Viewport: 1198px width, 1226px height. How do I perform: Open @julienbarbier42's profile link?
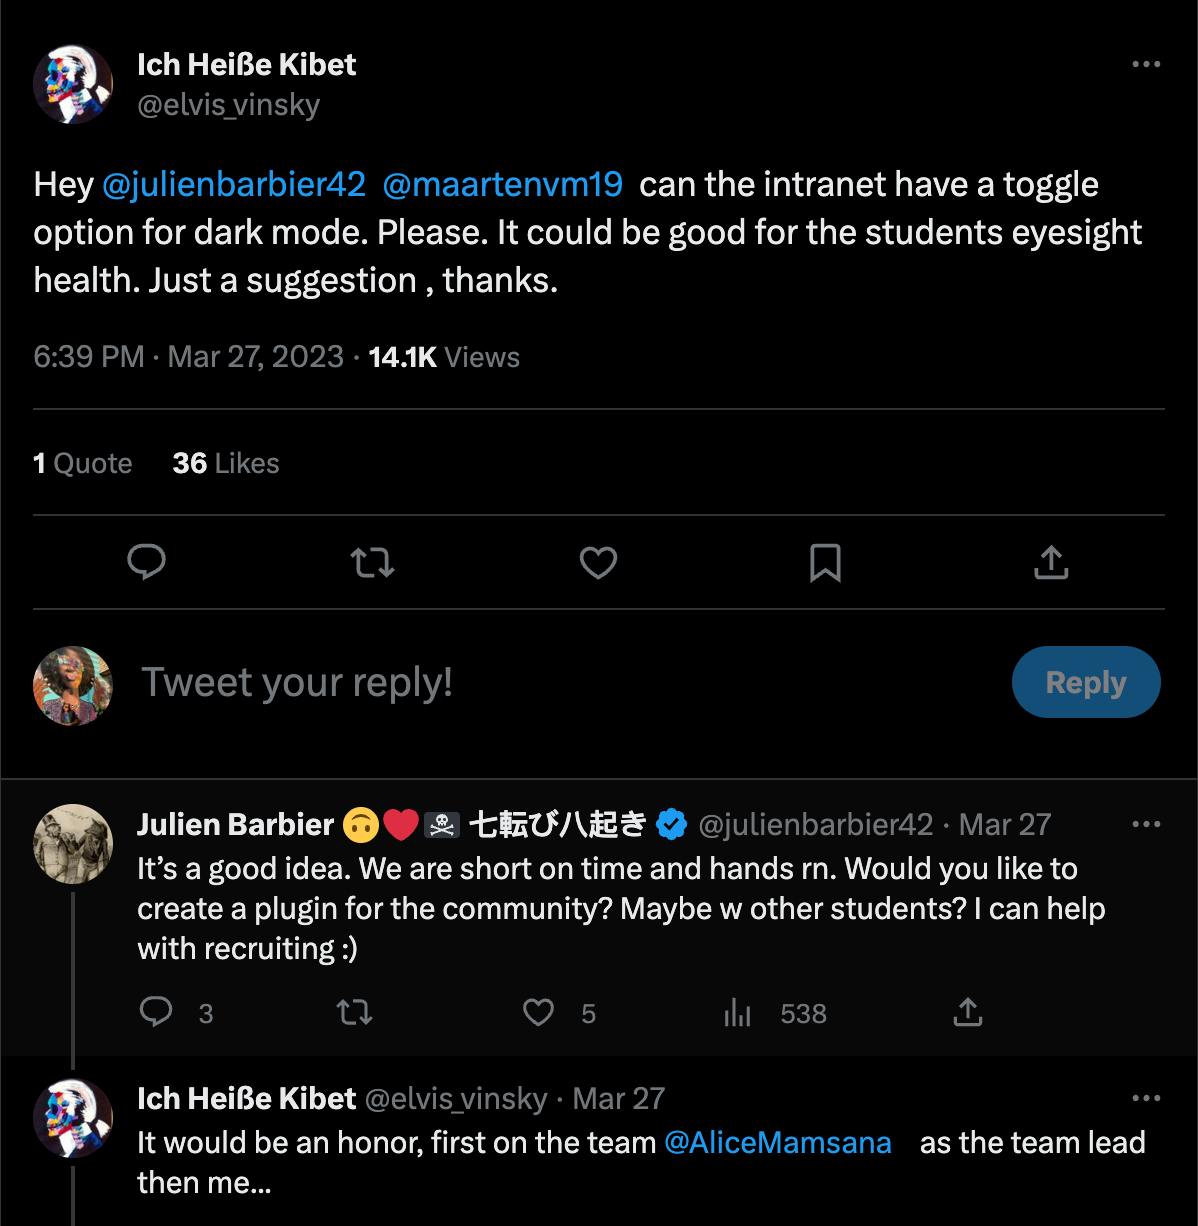[234, 184]
